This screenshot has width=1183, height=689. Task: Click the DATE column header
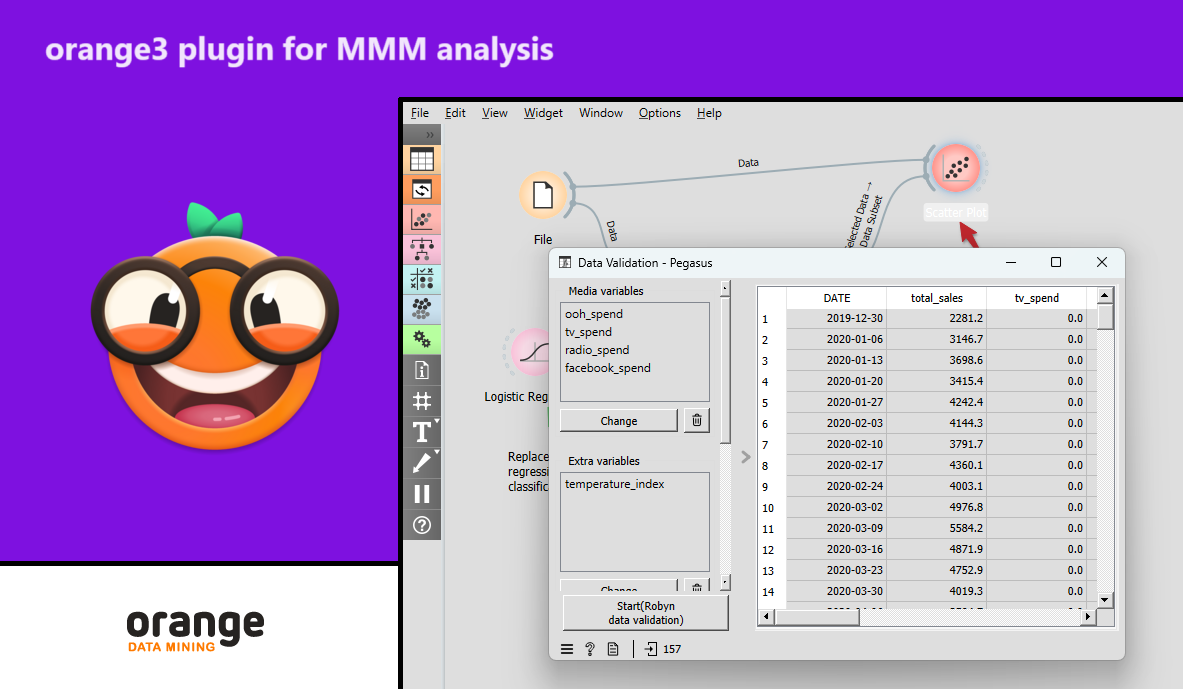pos(837,298)
